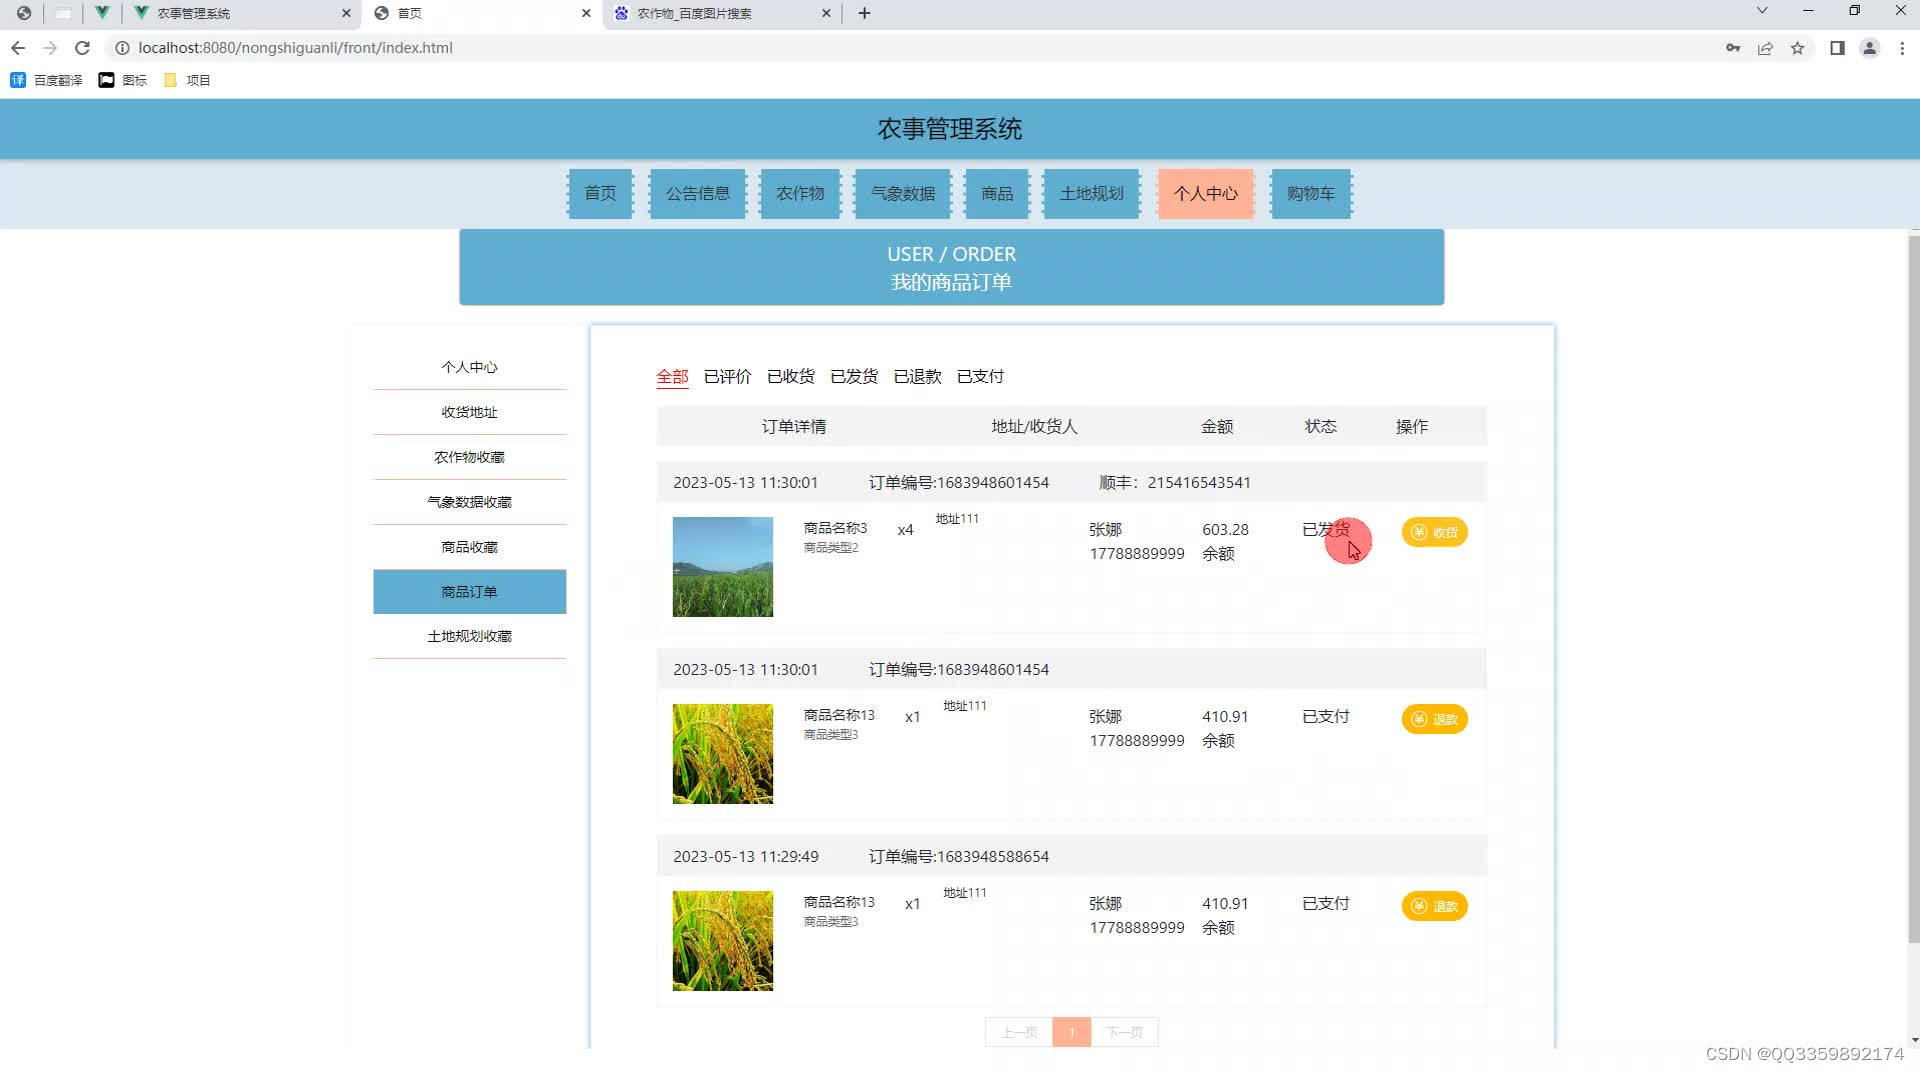Reload the page with refresh icon
The width and height of the screenshot is (1920, 1072).
tap(82, 48)
